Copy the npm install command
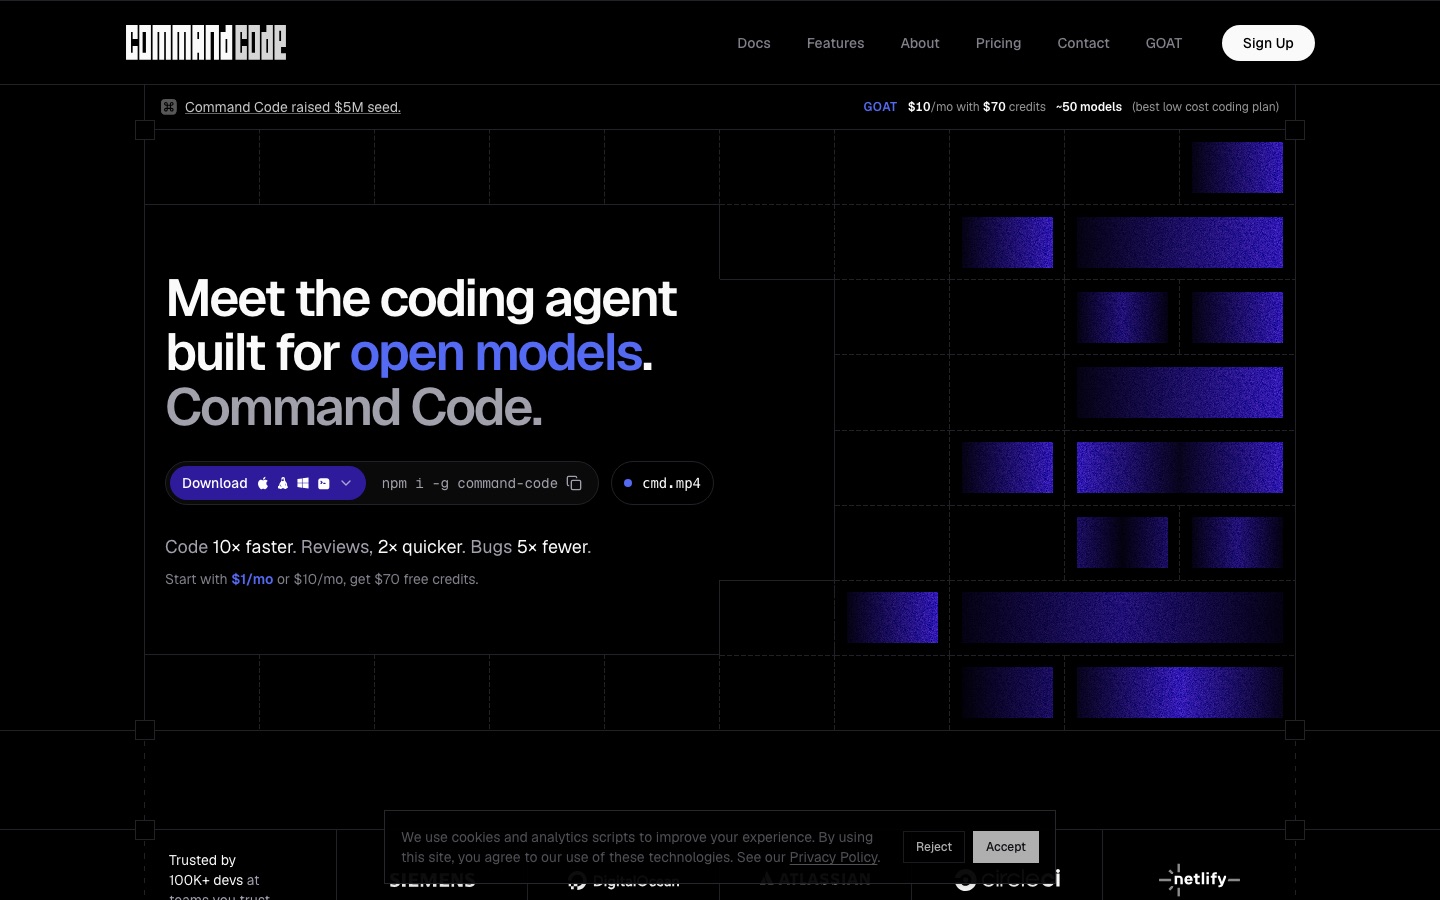The width and height of the screenshot is (1440, 900). pos(574,483)
